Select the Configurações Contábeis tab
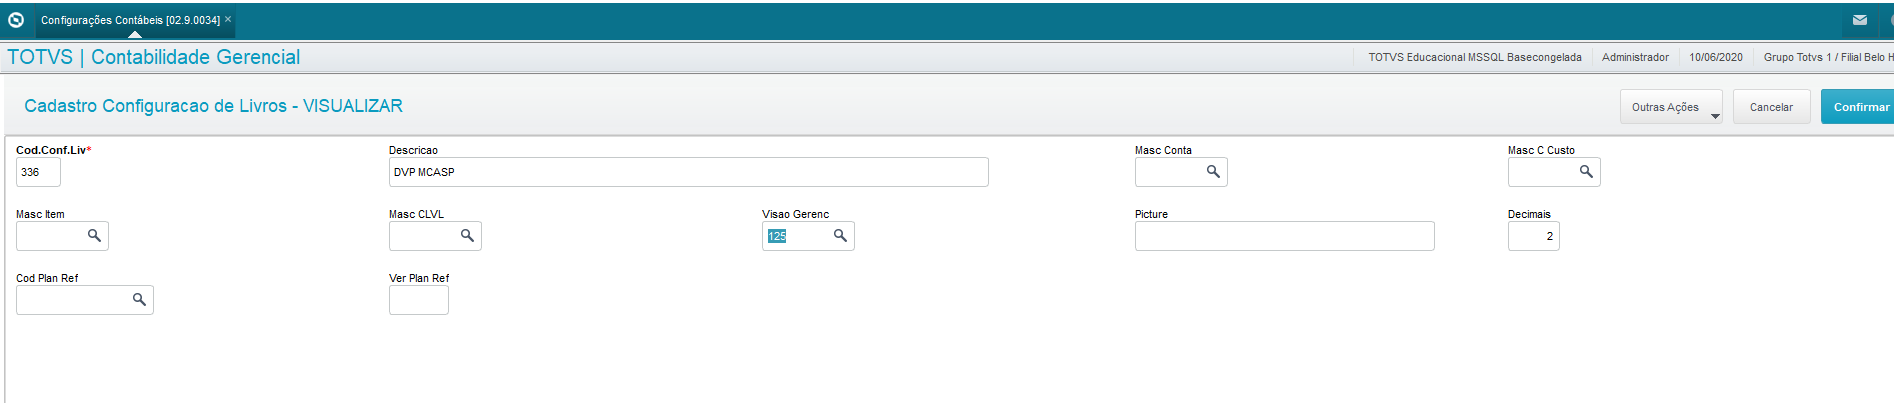The image size is (1894, 403). [x=130, y=20]
